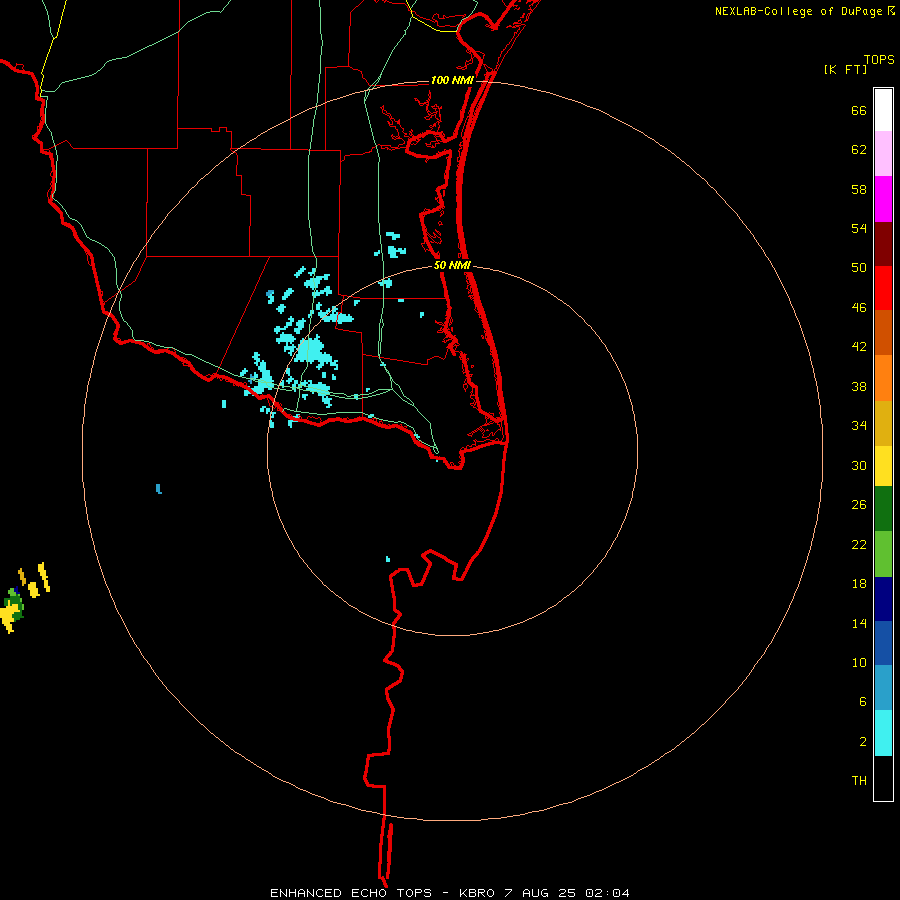This screenshot has height=900, width=900.
Task: Select the navy blue legend swatch
Action: pyautogui.click(x=883, y=599)
